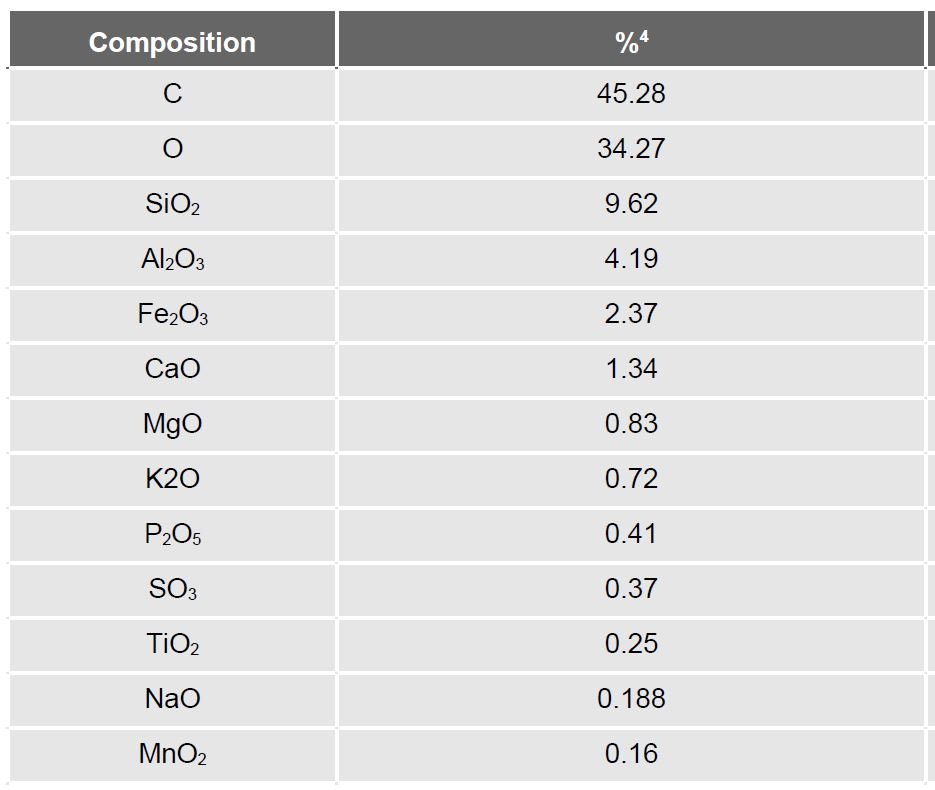The image size is (935, 790).
Task: Click the 0.188 value for NaO
Action: pyautogui.click(x=631, y=699)
